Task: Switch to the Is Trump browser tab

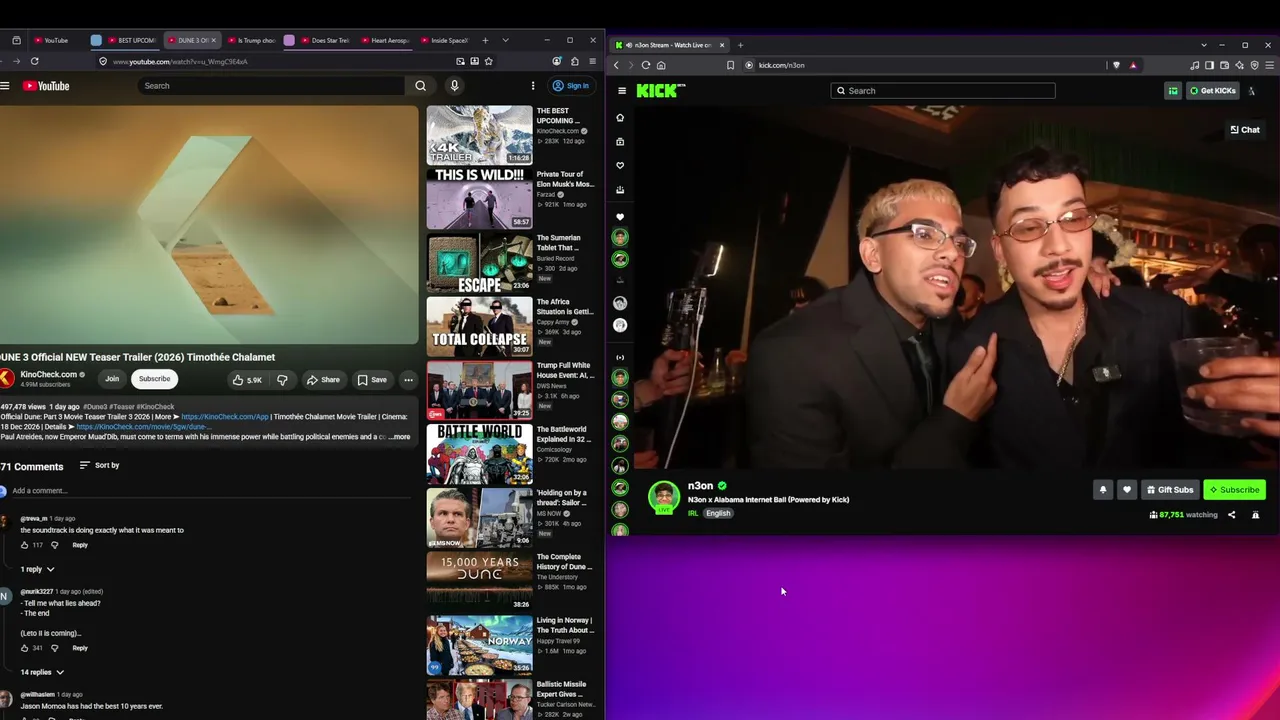Action: (x=250, y=40)
